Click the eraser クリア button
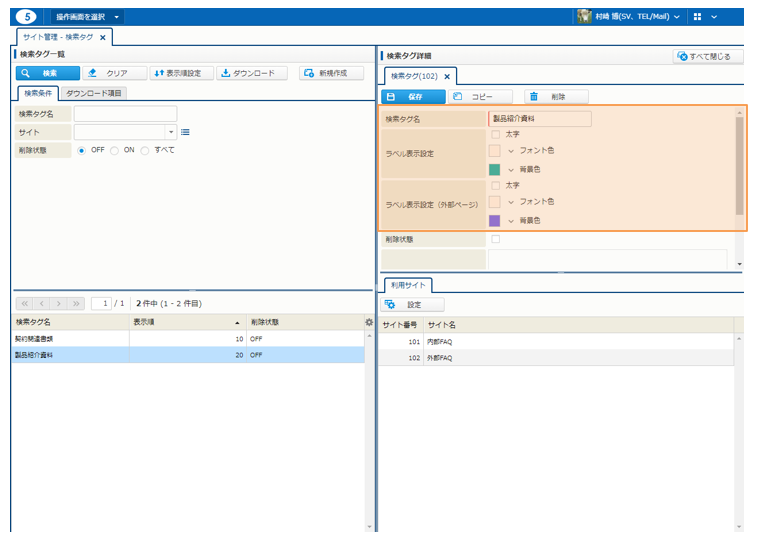This screenshot has height=552, width=759. point(112,73)
